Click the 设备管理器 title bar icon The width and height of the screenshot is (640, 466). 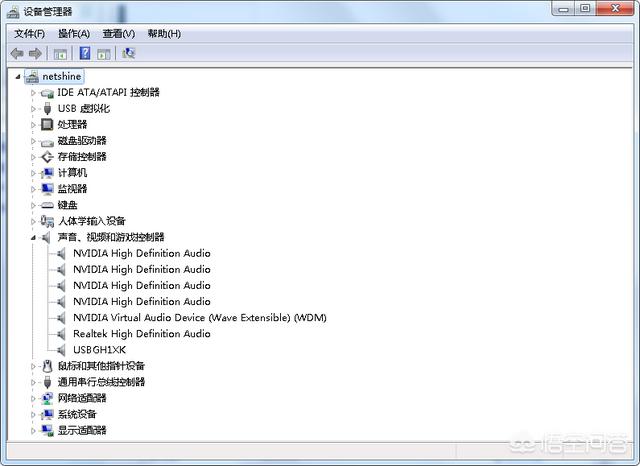pos(13,12)
